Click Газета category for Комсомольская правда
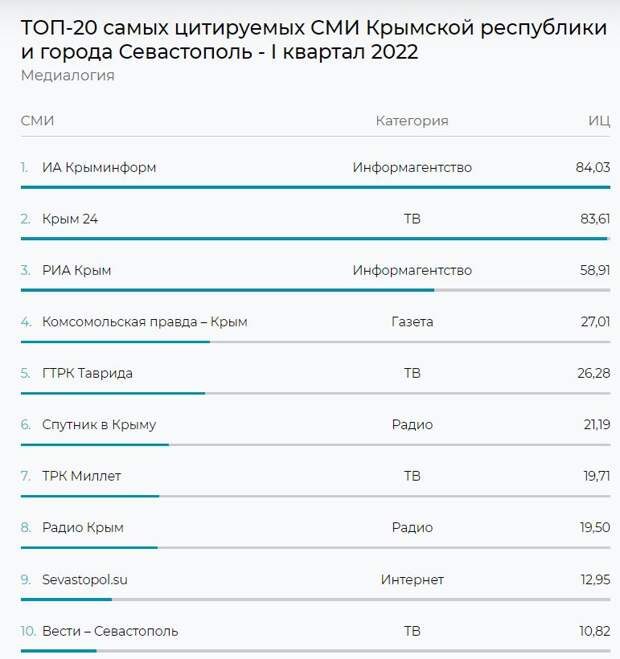620x659 pixels. [x=412, y=322]
